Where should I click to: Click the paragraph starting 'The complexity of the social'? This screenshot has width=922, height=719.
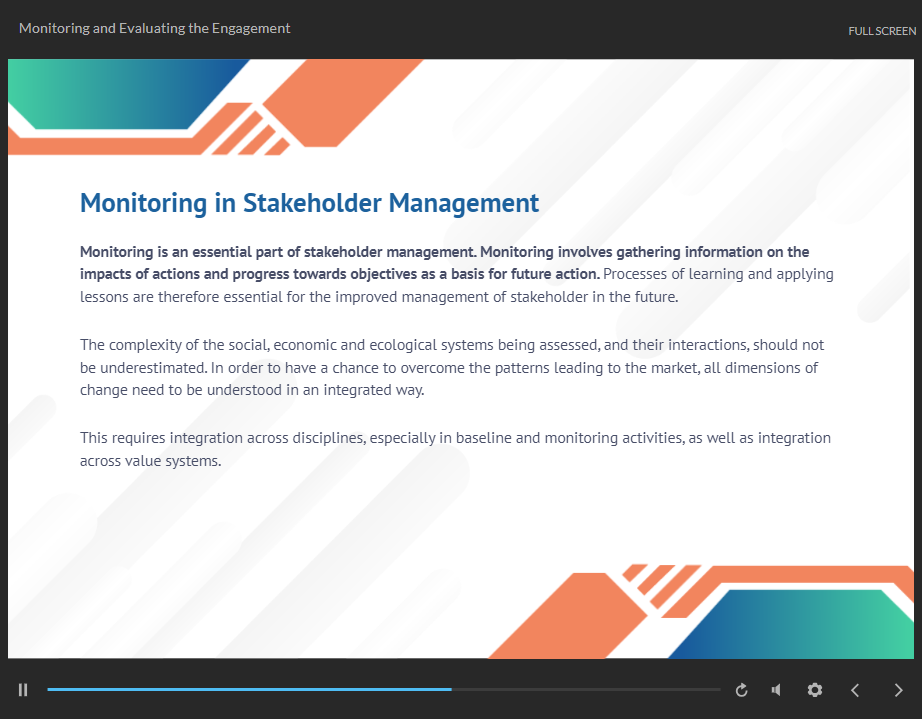(x=450, y=367)
